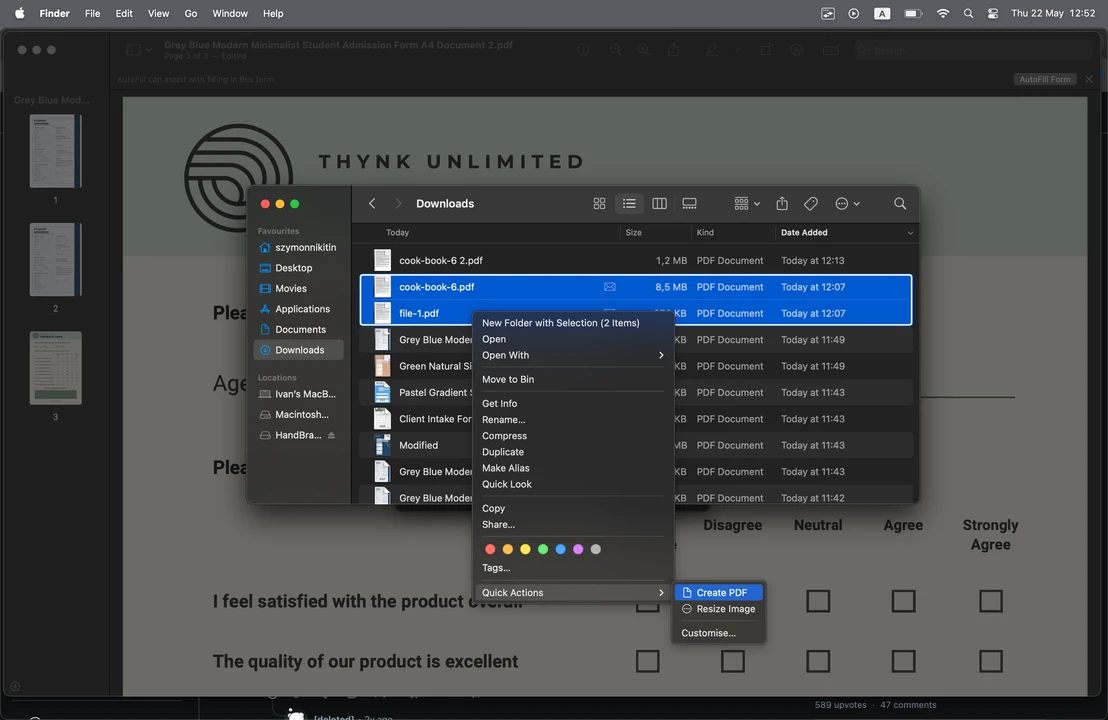1108x720 pixels.
Task: Switch Finder to gallery view
Action: (x=690, y=203)
